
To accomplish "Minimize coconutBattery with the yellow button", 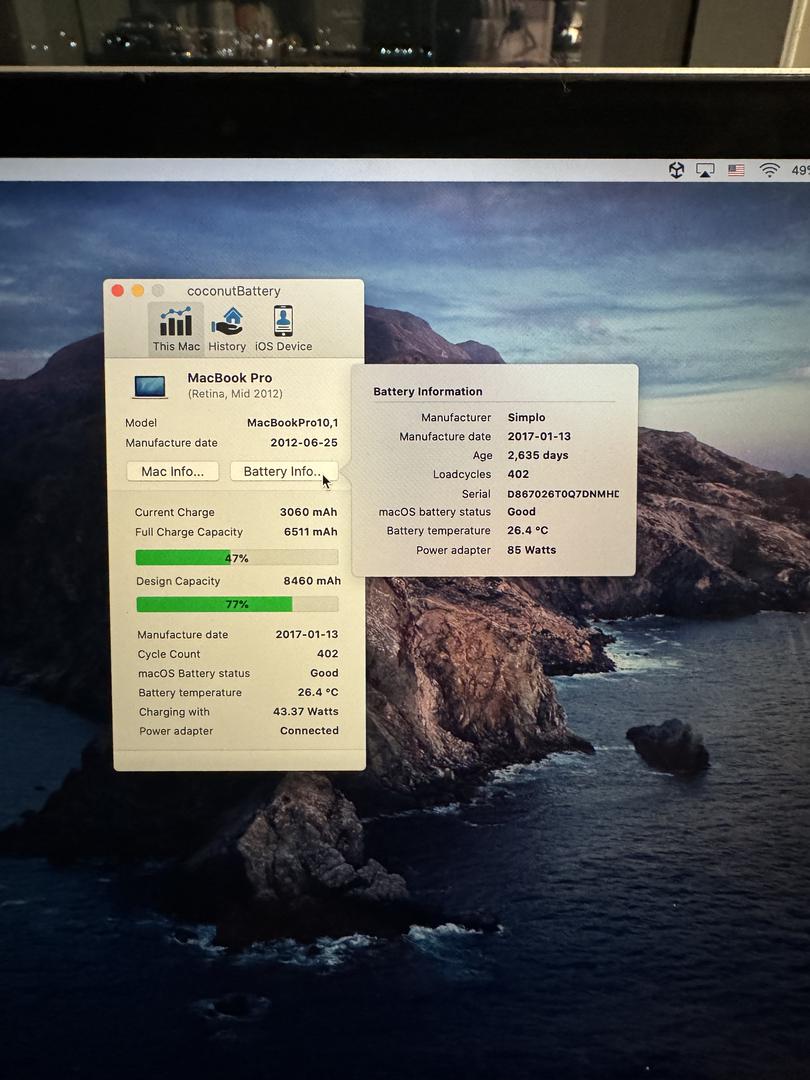I will (138, 291).
